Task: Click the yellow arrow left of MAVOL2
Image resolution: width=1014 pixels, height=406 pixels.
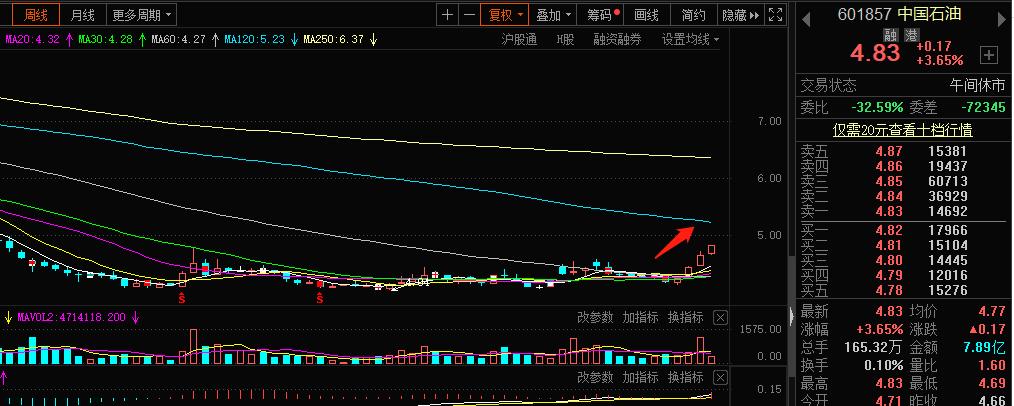Action: 8,317
